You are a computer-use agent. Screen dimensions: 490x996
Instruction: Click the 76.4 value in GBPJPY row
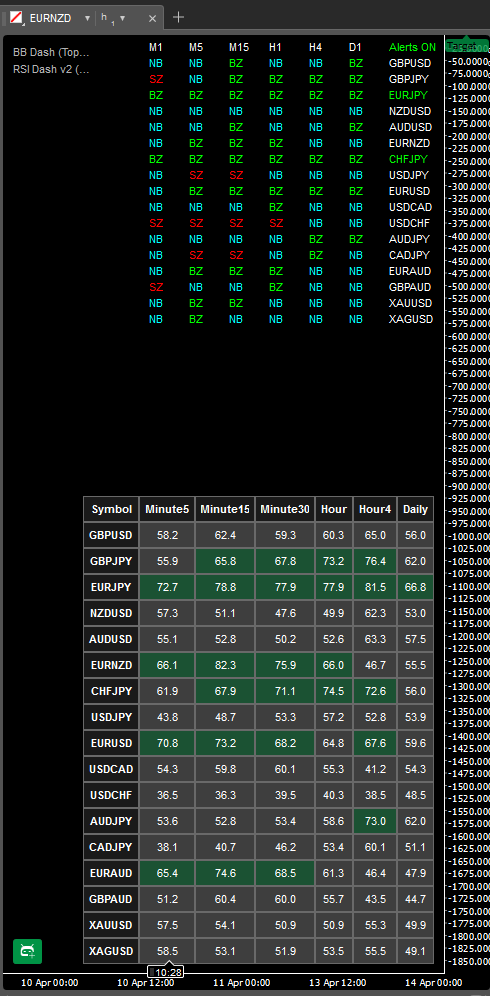(x=375, y=562)
